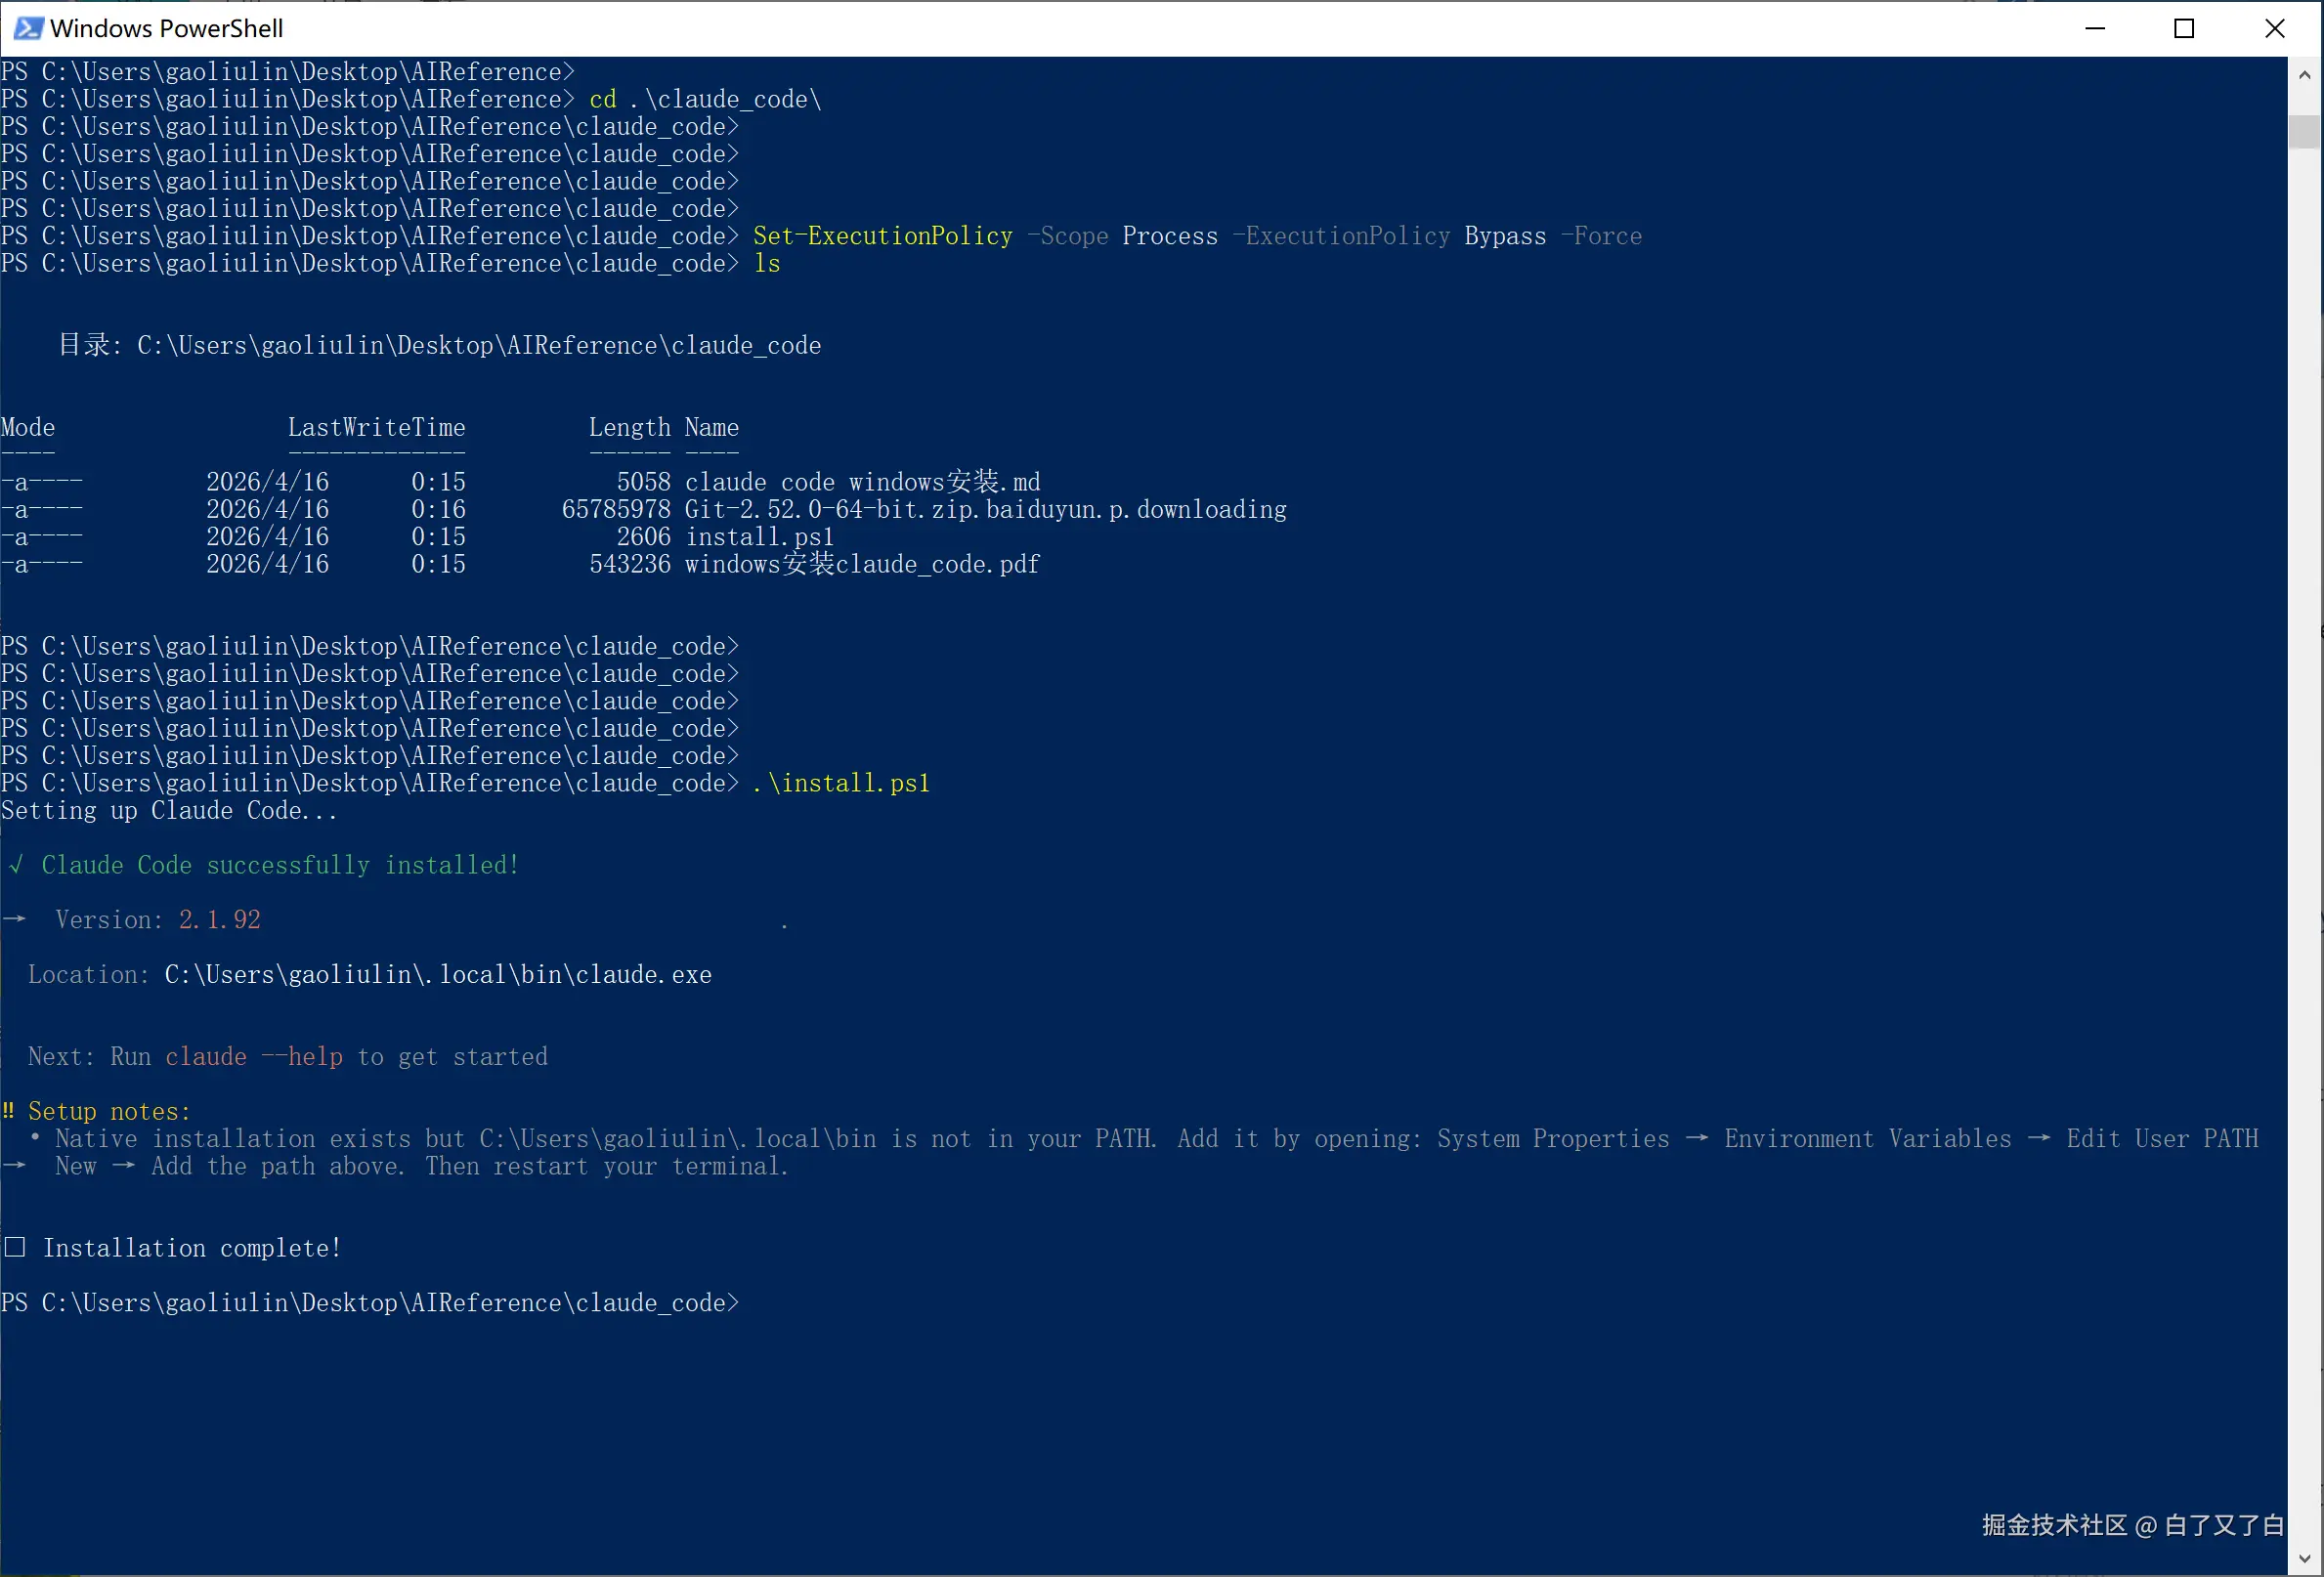
Task: Click the box glyph before Installation complete
Action: pyautogui.click(x=15, y=1247)
